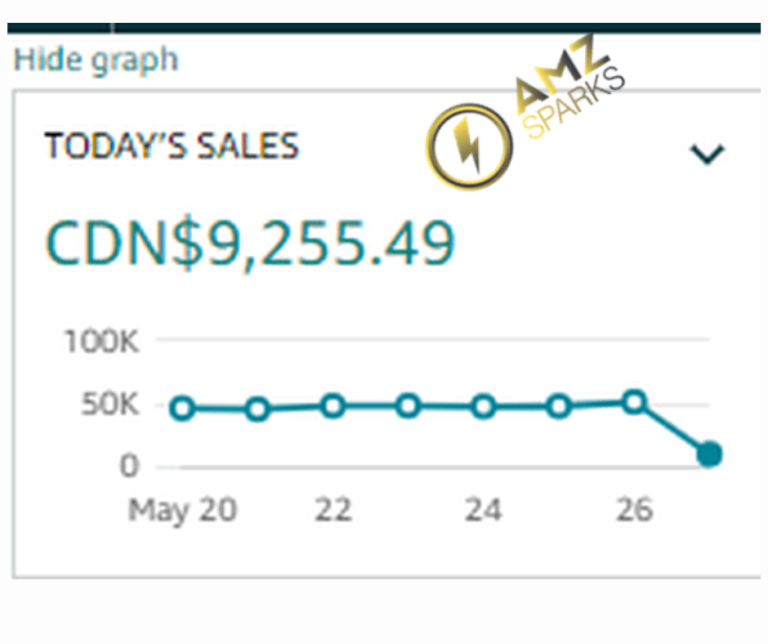Select the May 25 graph data point

click(559, 406)
